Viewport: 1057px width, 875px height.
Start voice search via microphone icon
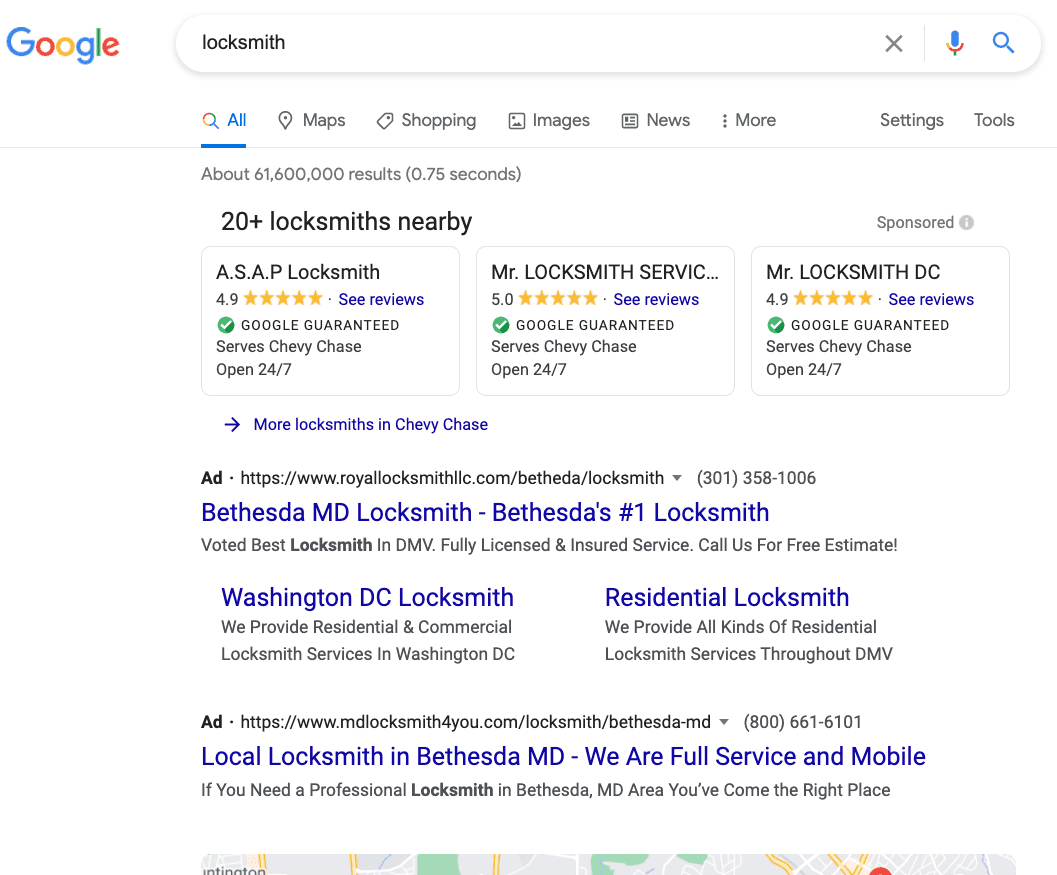pos(955,43)
